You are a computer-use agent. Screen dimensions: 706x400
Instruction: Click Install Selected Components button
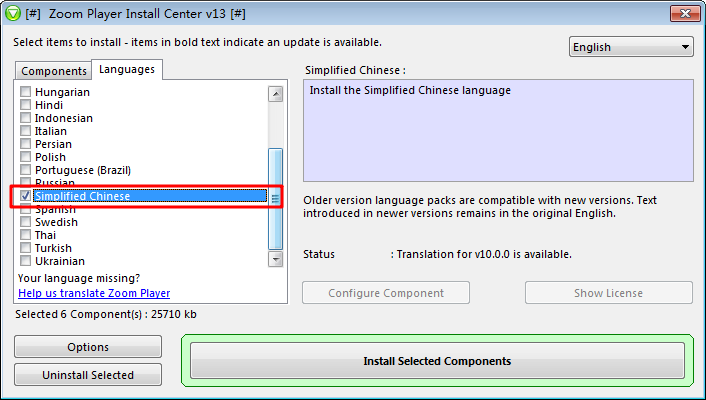click(x=437, y=361)
